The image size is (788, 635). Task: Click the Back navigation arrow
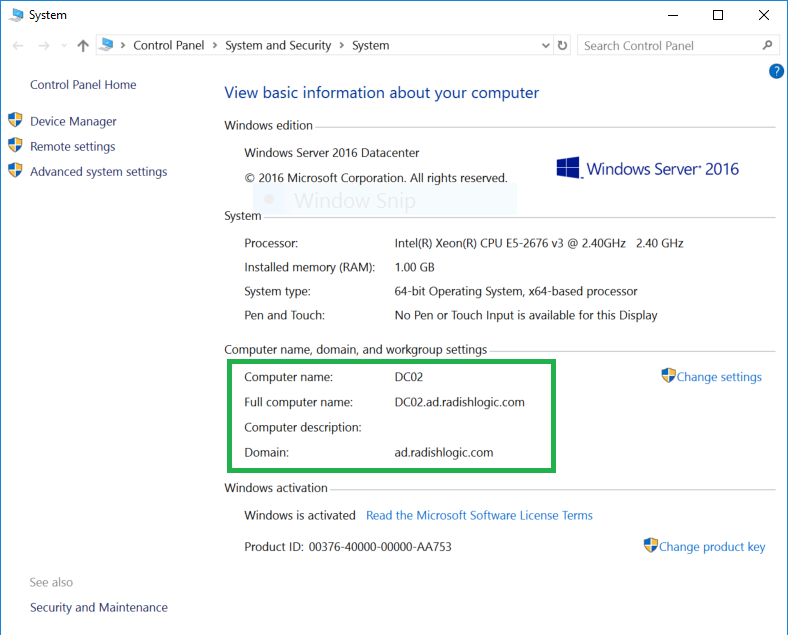pos(18,46)
